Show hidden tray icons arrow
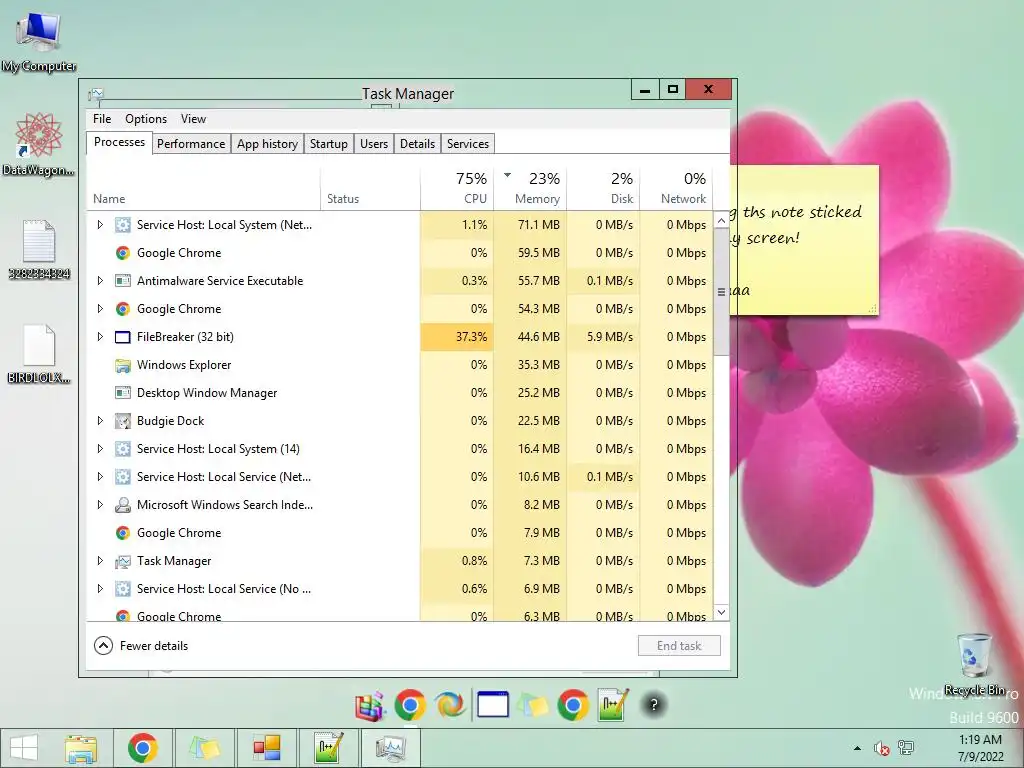Image resolution: width=1024 pixels, height=768 pixels. point(857,748)
